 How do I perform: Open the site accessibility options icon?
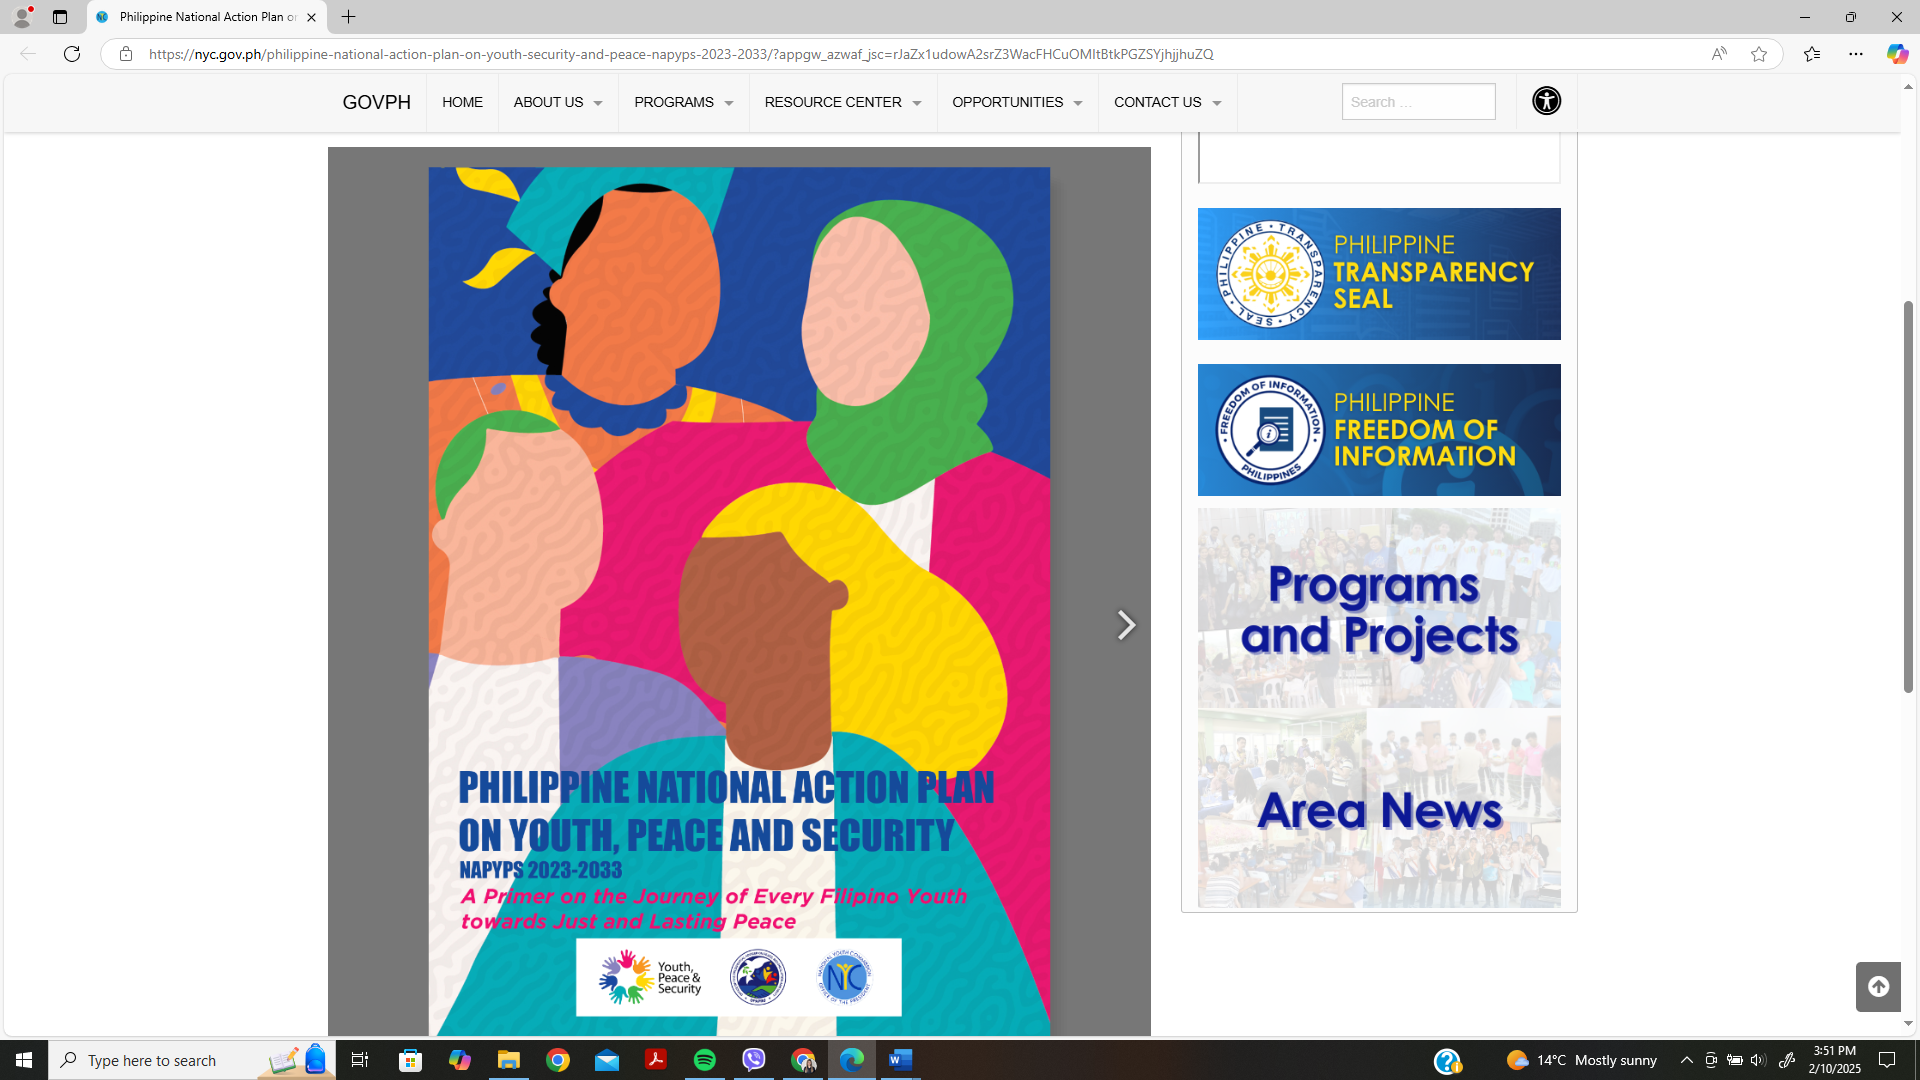tap(1545, 101)
